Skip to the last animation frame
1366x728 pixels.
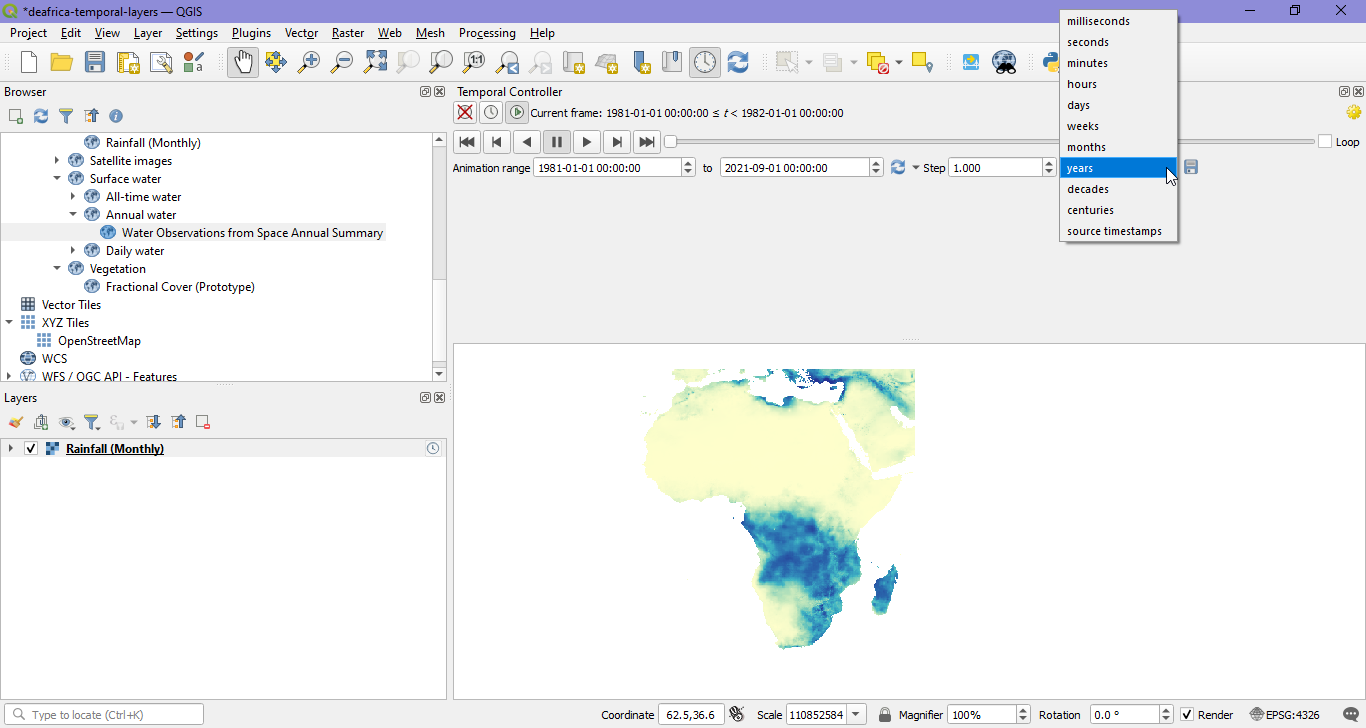(x=645, y=141)
